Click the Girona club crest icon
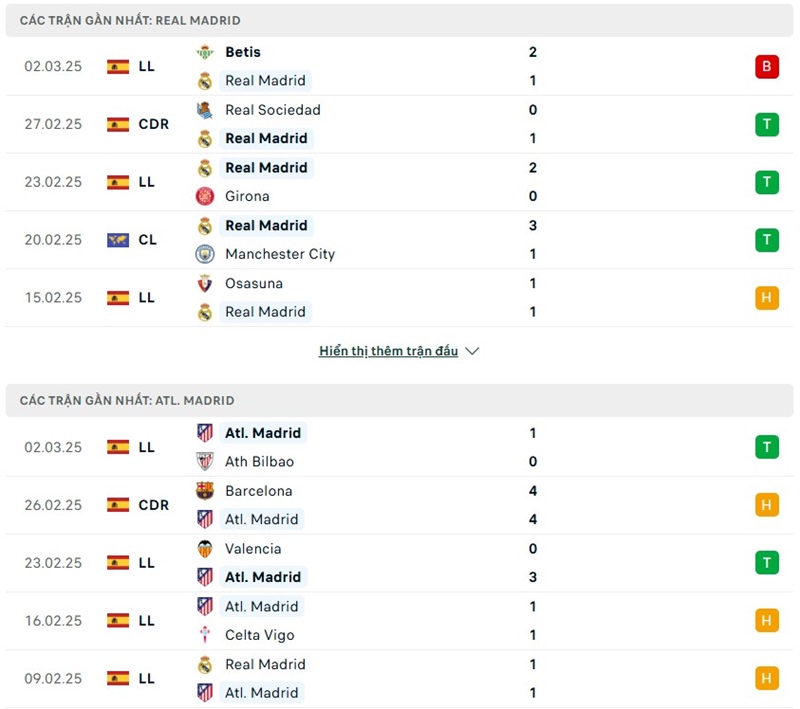The image size is (800, 709). coord(205,196)
